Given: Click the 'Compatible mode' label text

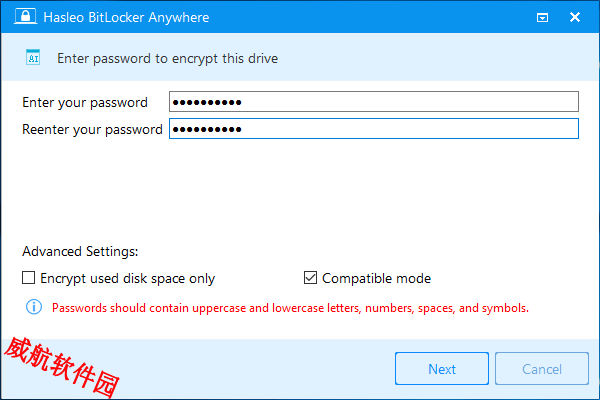Looking at the screenshot, I should (377, 278).
